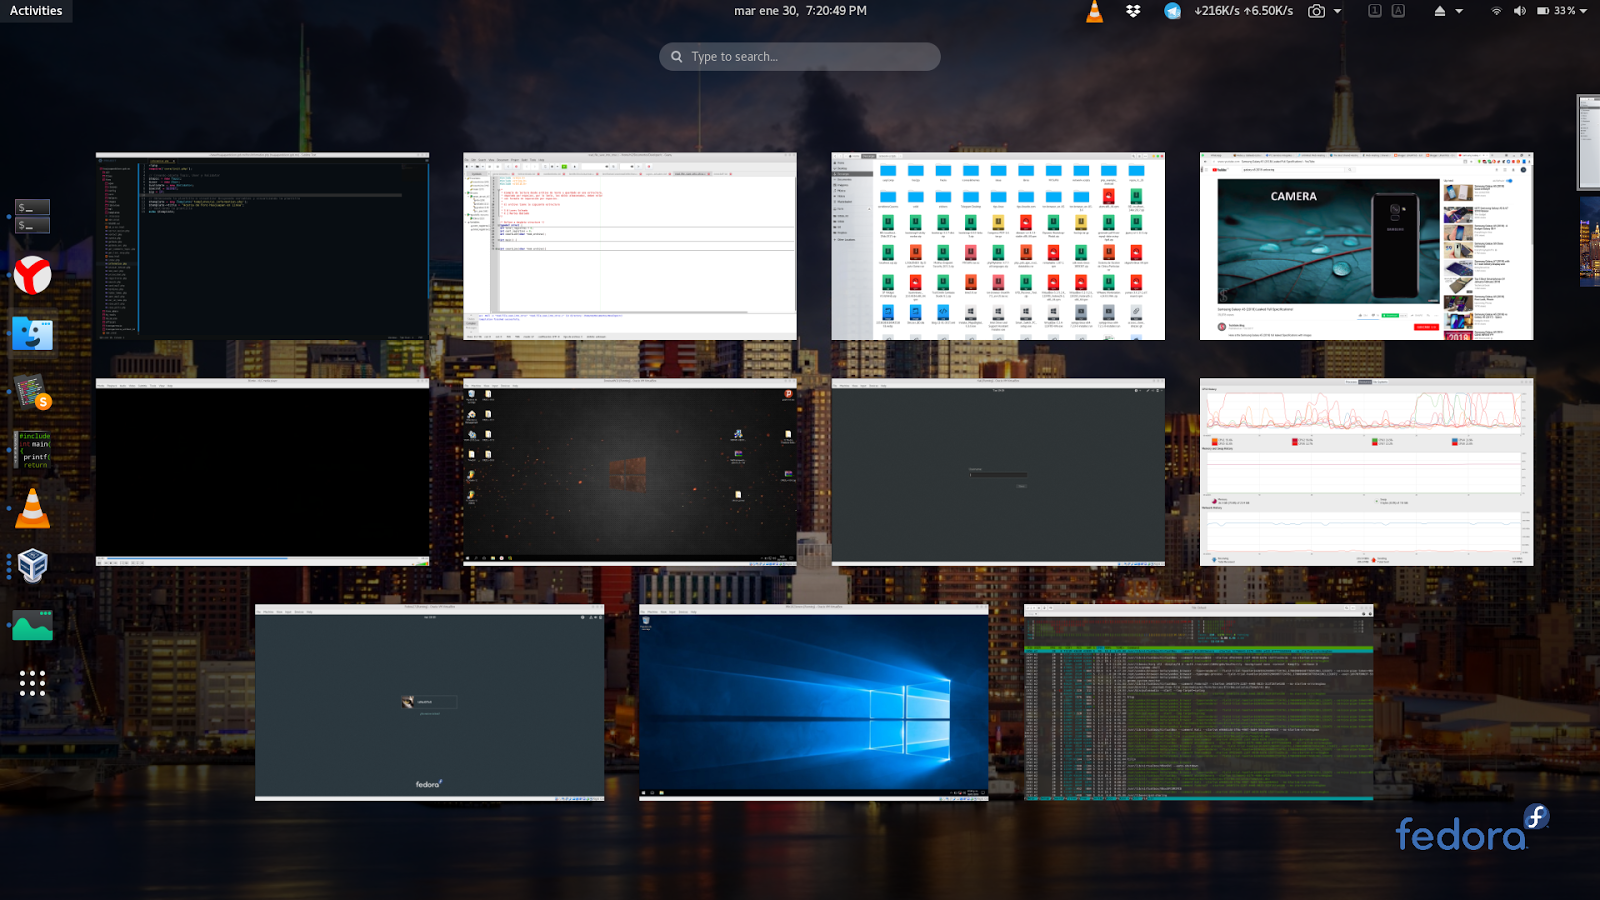
Task: Select the Windows 10 VM window thumbnail
Action: [x=814, y=702]
